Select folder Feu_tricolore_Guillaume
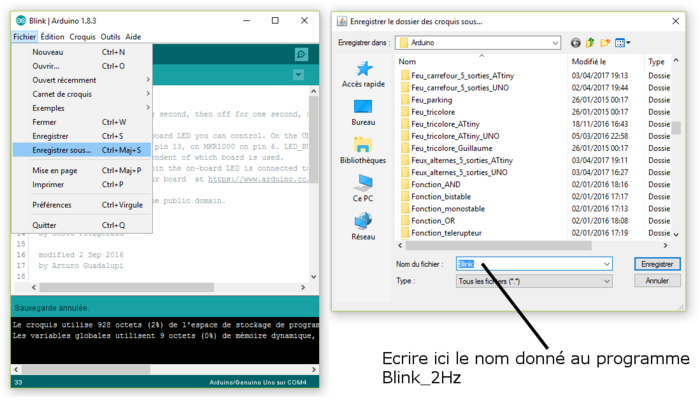 point(451,148)
